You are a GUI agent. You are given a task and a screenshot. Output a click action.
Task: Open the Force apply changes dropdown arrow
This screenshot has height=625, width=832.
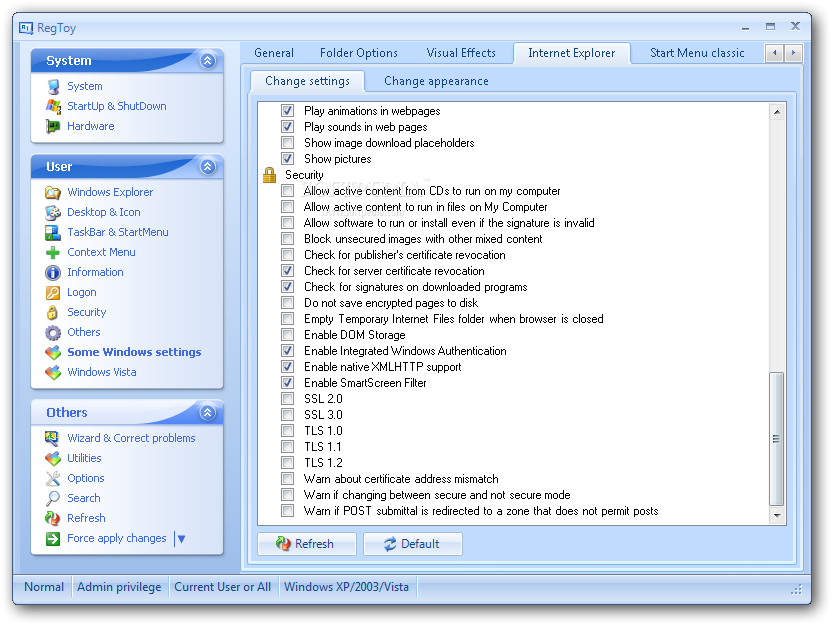point(181,539)
